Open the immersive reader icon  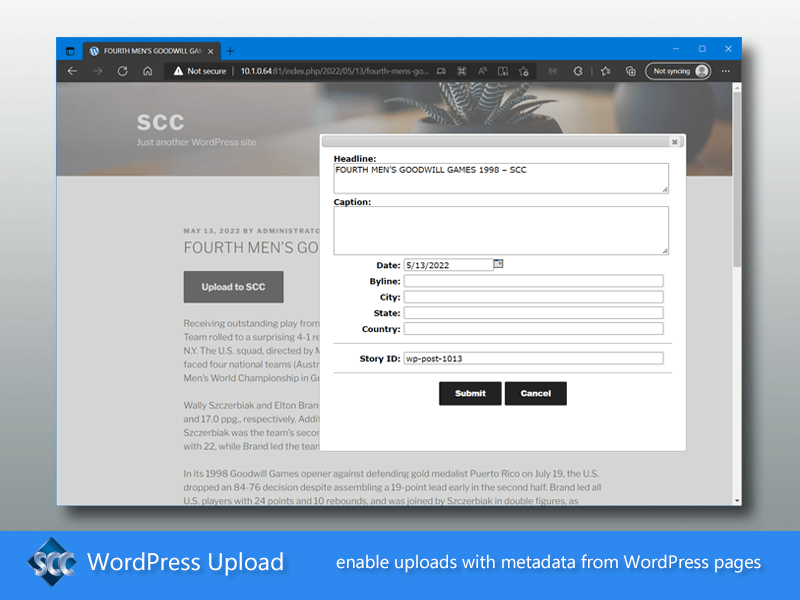503,71
